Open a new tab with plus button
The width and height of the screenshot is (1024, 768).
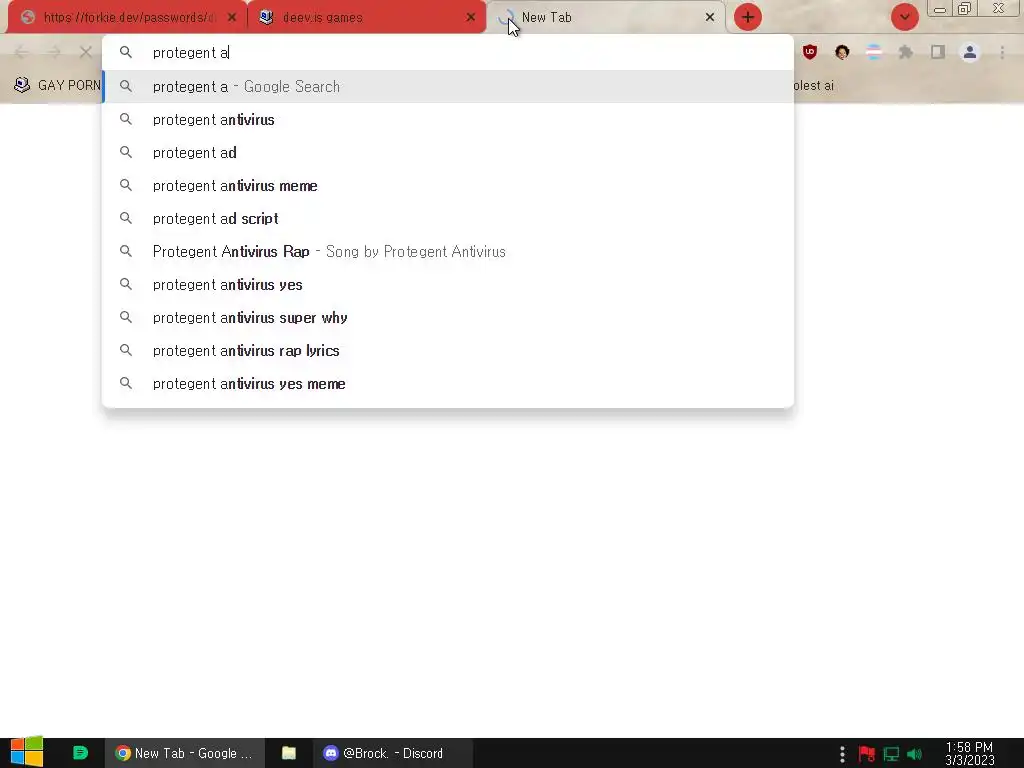coord(748,17)
